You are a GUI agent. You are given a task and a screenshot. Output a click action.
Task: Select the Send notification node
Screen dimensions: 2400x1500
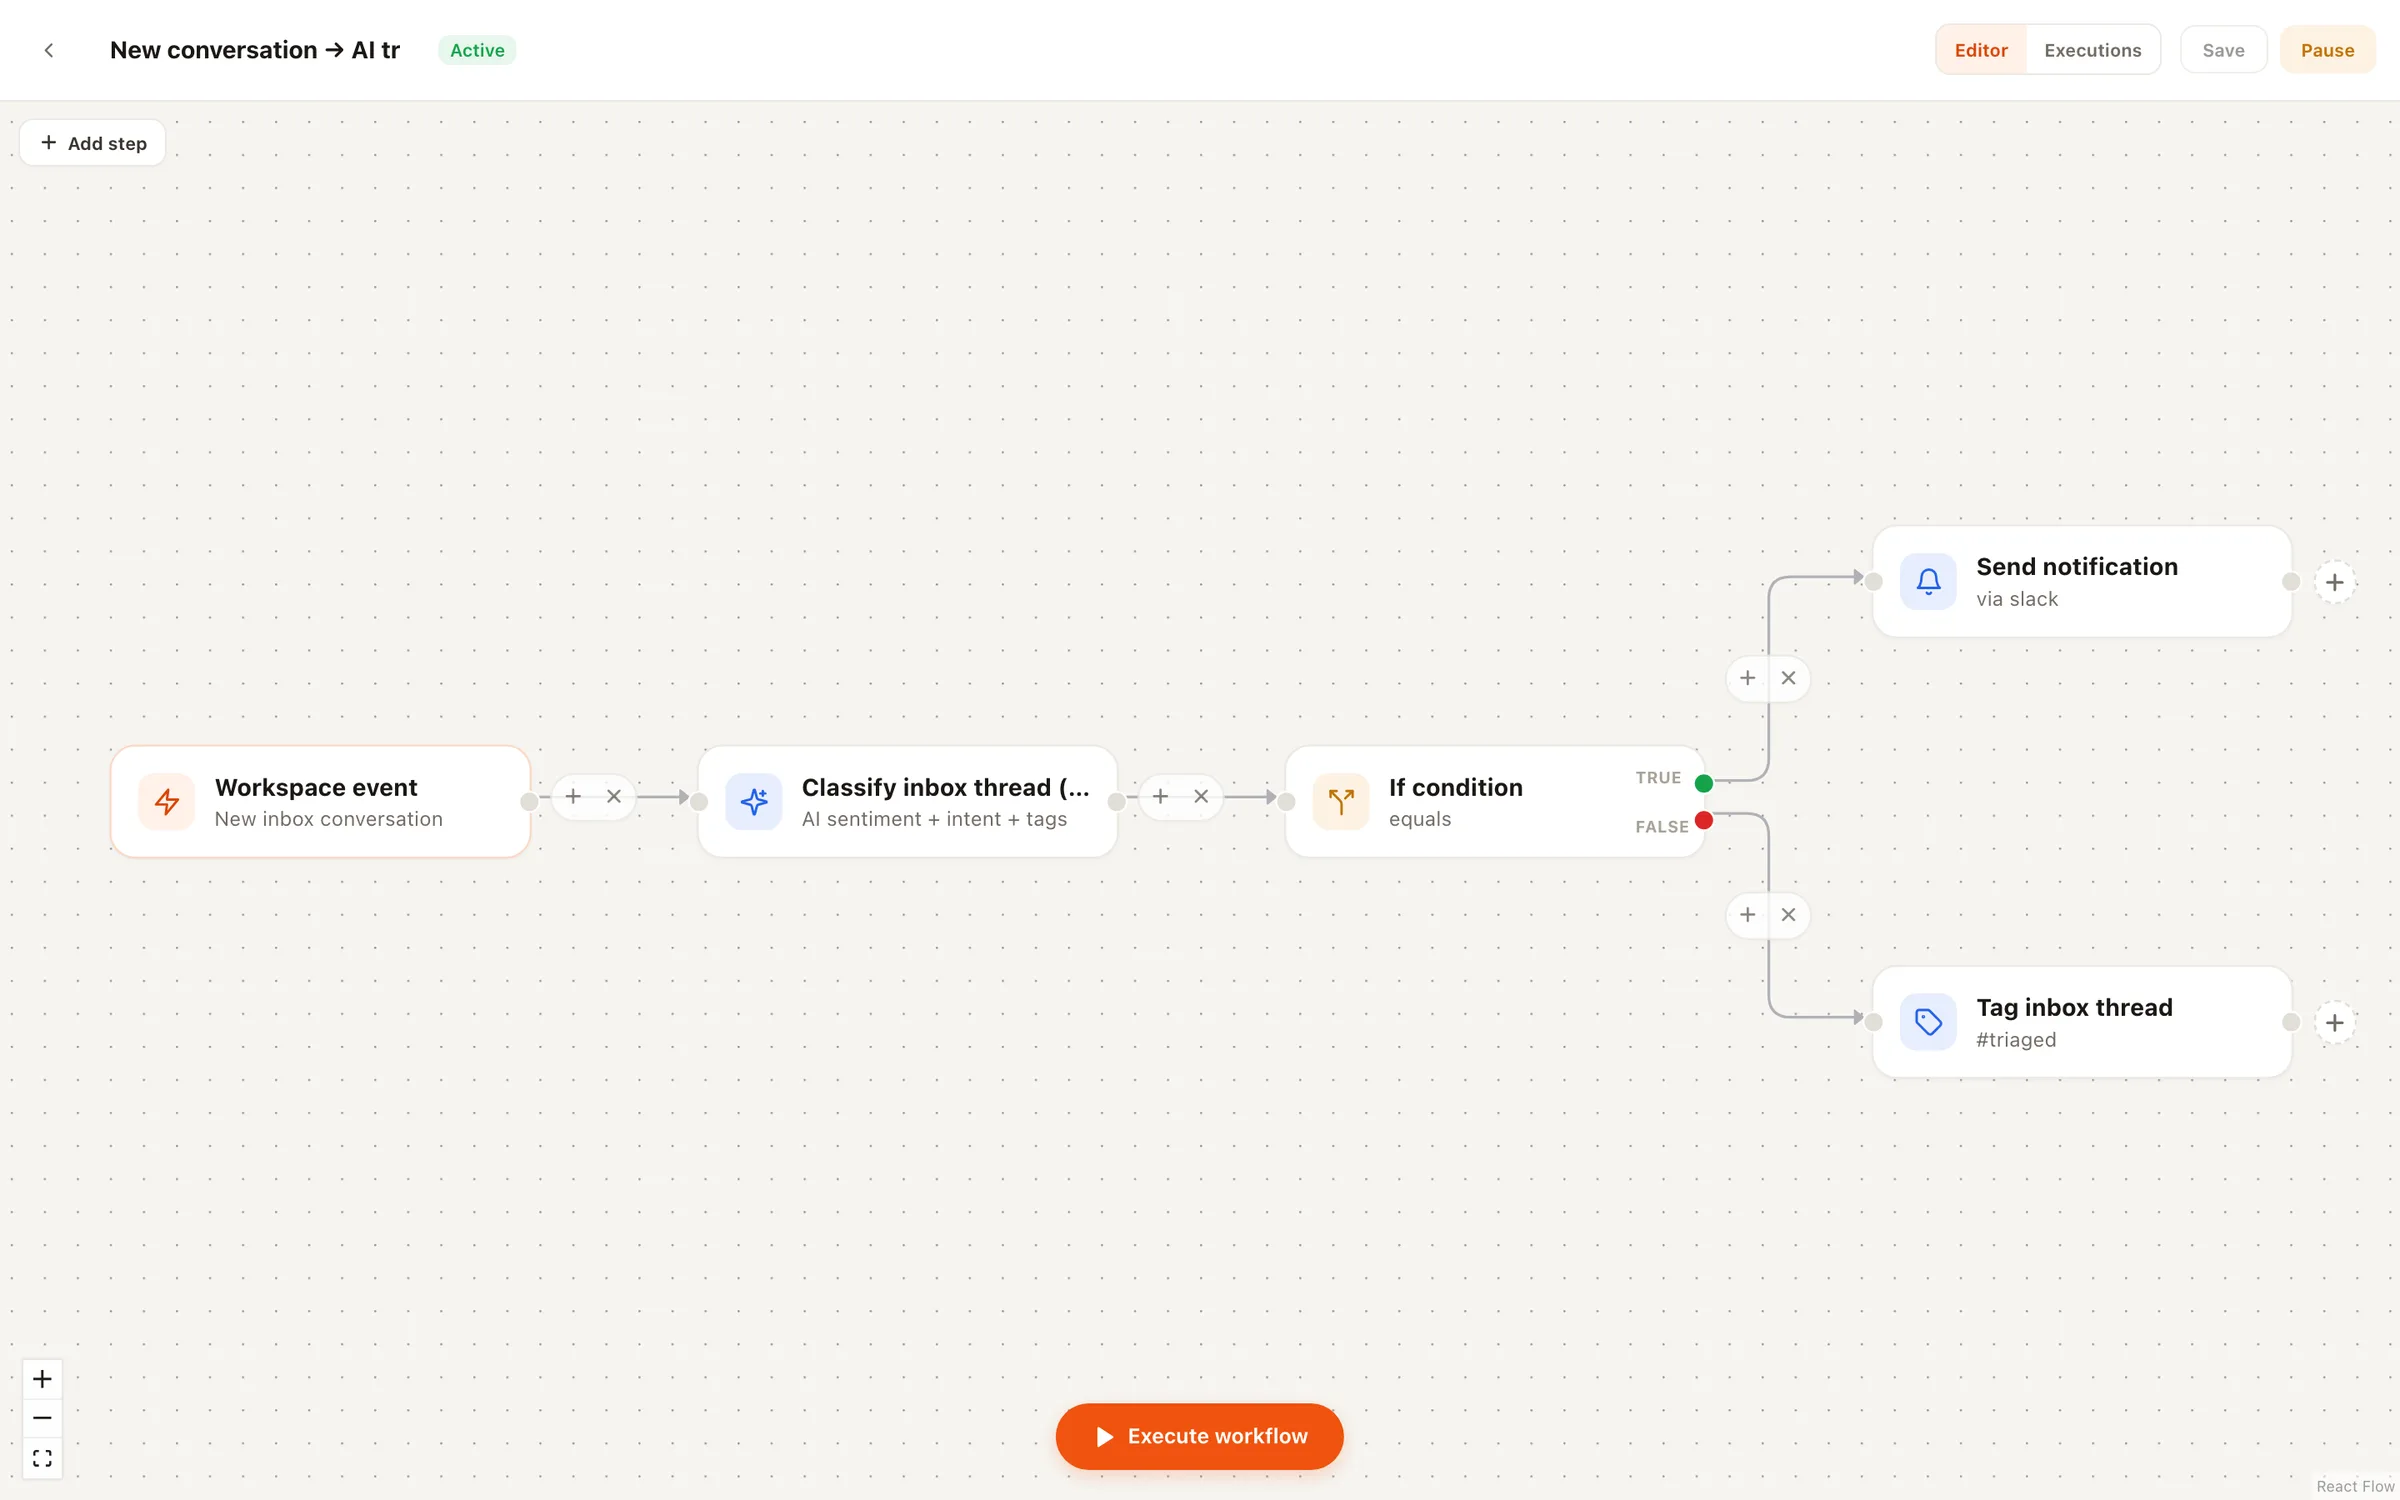[x=2082, y=581]
